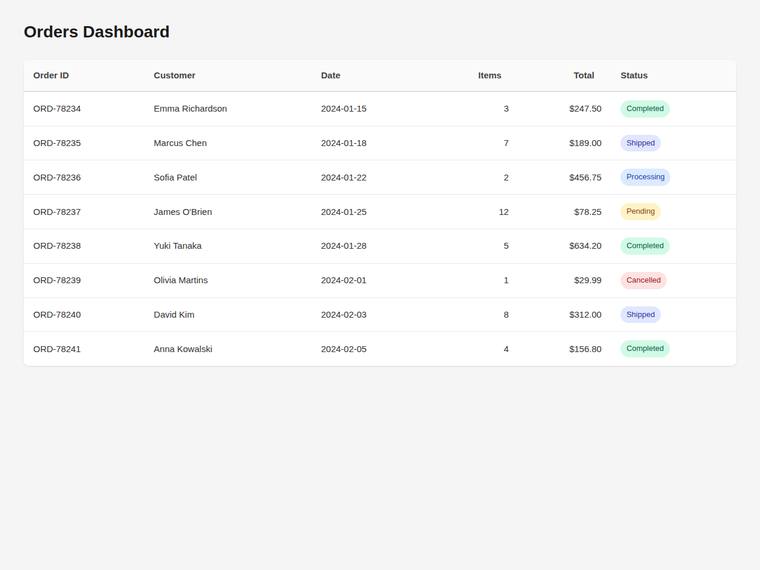Screen dimensions: 760x570
Task: Click customer name James O'Brien
Action: [183, 212]
